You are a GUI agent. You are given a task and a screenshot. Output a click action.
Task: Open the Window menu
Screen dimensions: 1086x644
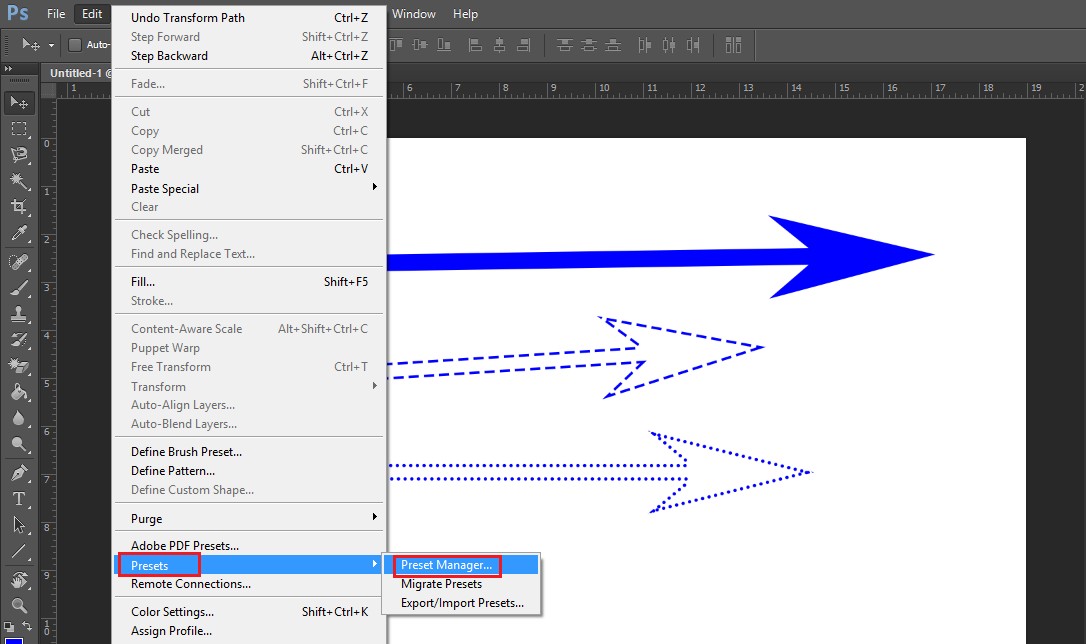[x=413, y=13]
